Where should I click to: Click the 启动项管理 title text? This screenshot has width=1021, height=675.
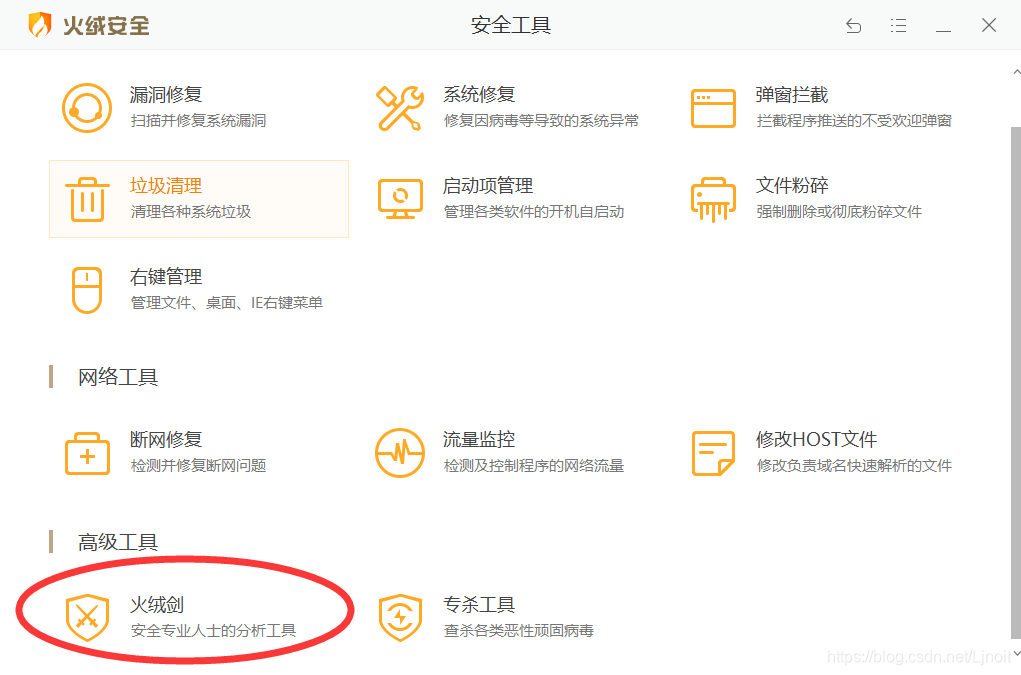point(488,186)
